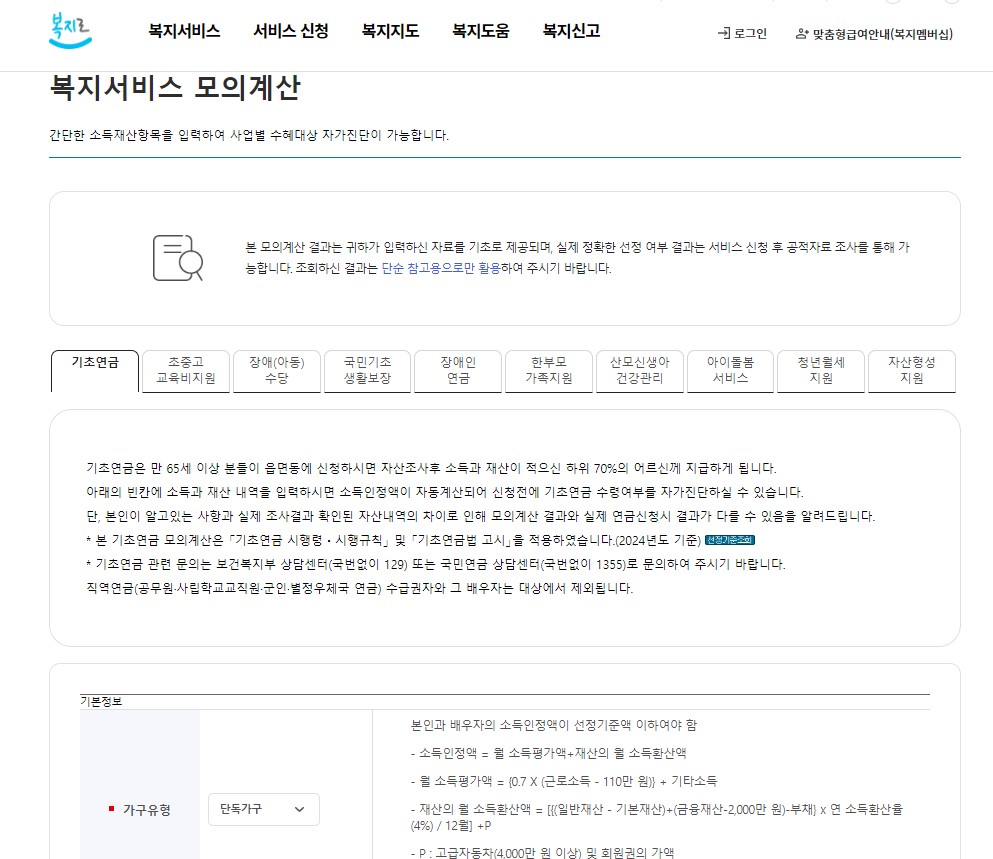Viewport: 993px width, 859px height.
Task: Open the 산모신생아 건강관리 tab
Action: (x=639, y=371)
